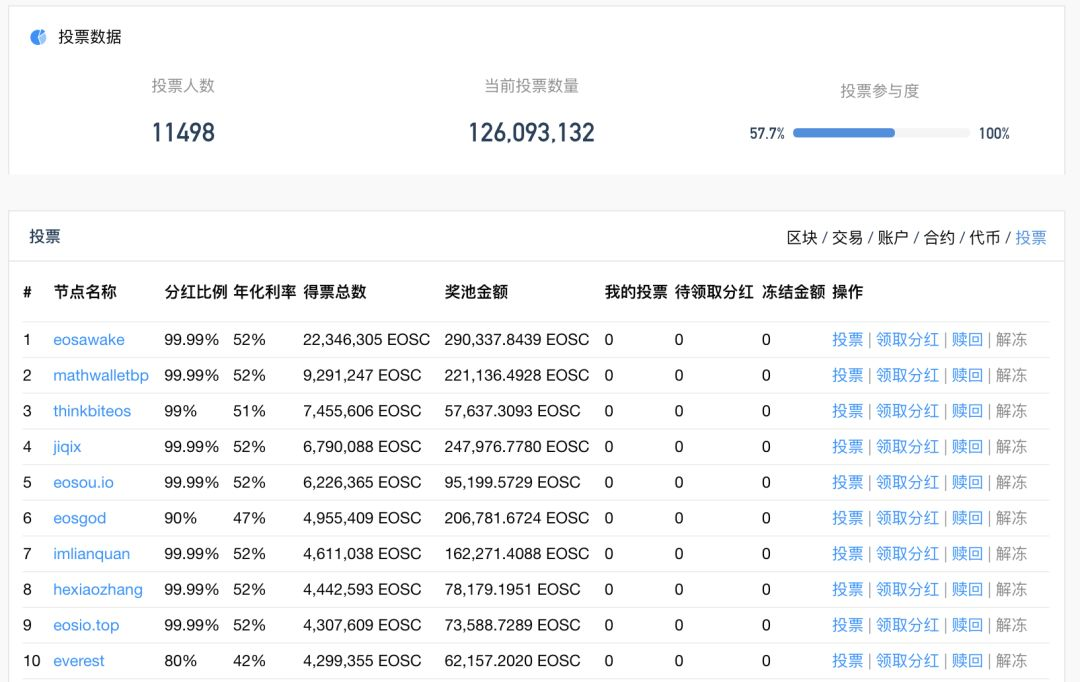This screenshot has width=1080, height=682.
Task: Click 解冻 in the eosgod row
Action: [x=1011, y=518]
